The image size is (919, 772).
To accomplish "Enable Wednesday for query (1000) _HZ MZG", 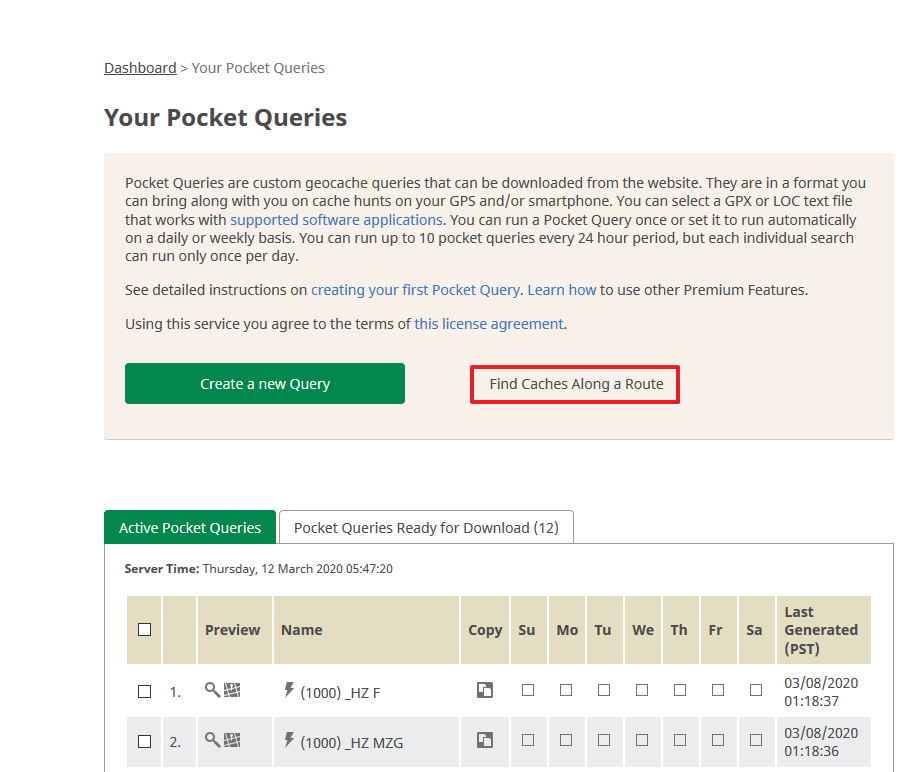I will (x=642, y=740).
